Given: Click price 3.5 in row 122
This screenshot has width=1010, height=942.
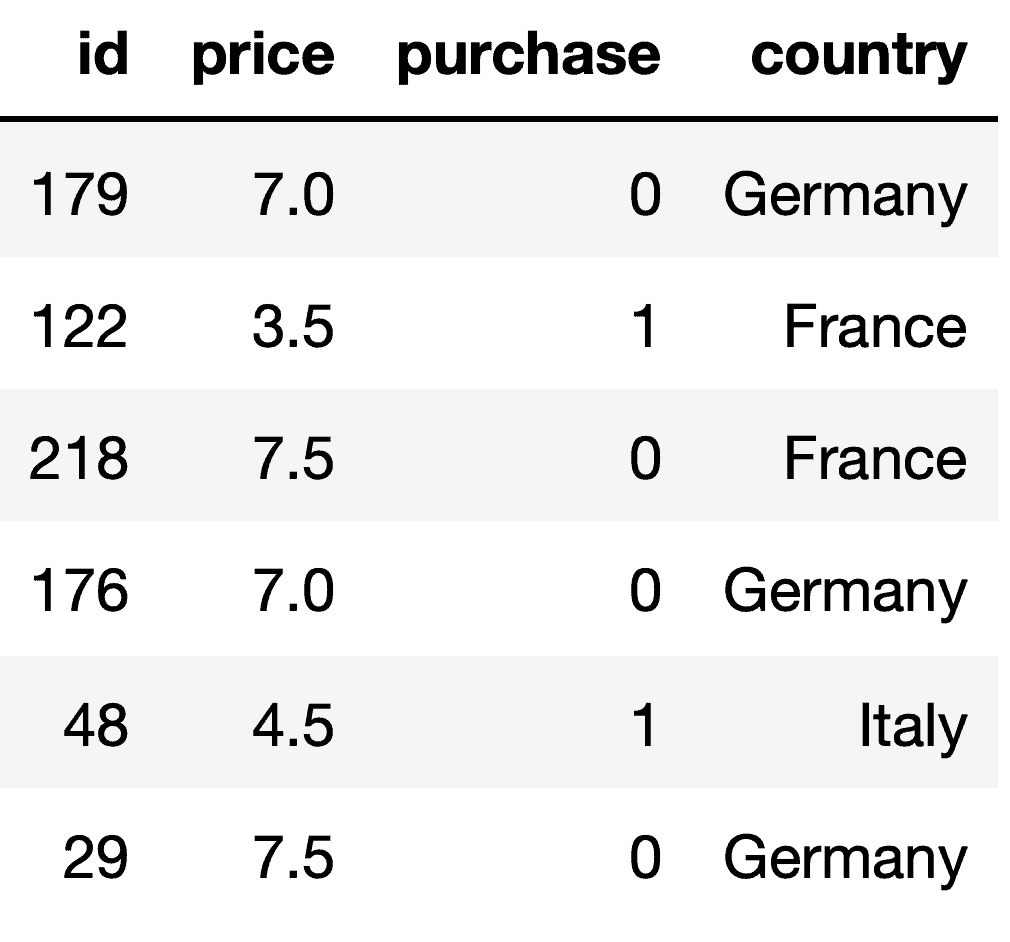Looking at the screenshot, I should tap(293, 326).
